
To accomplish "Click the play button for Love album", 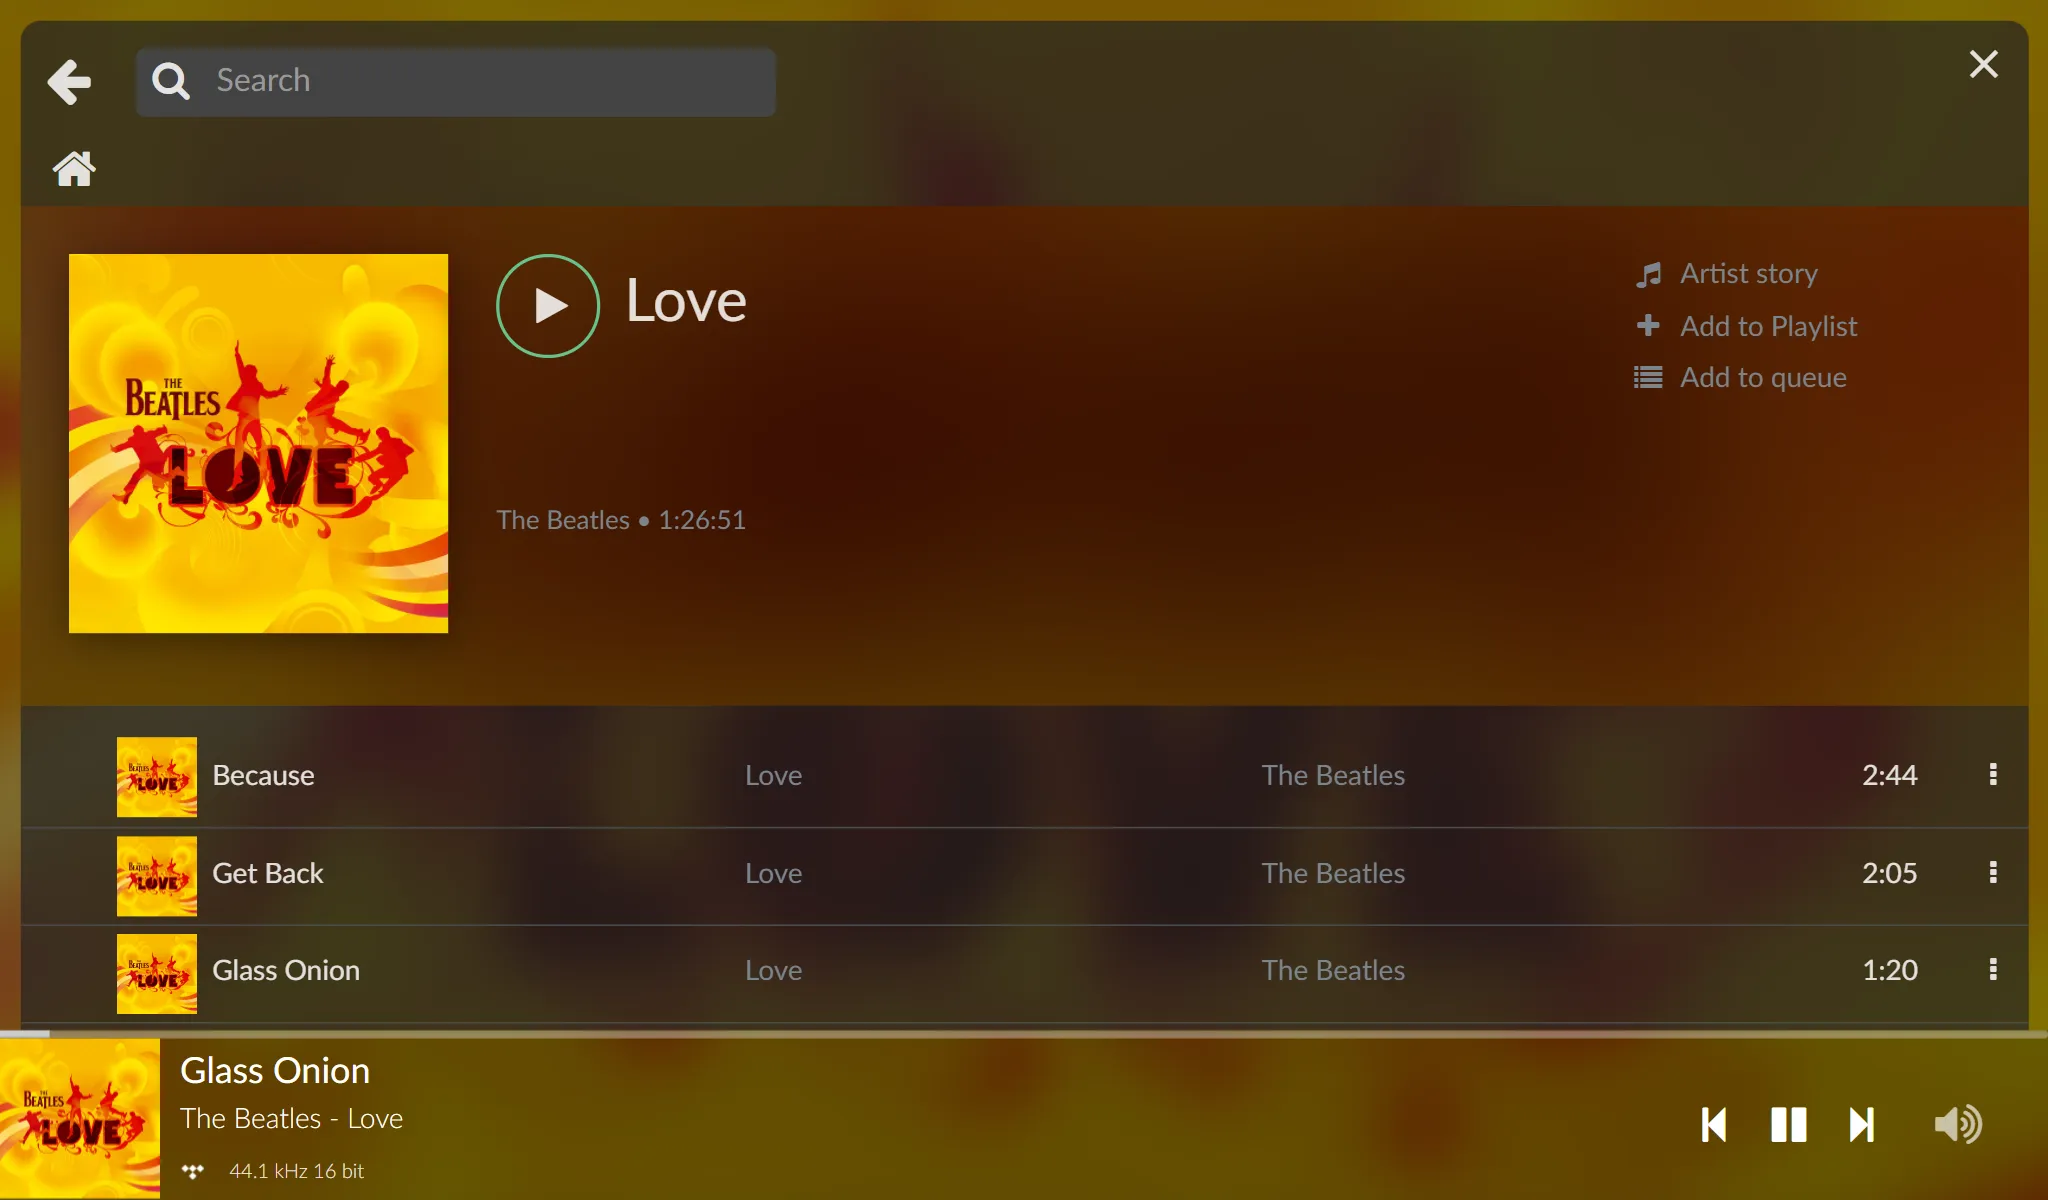I will [x=550, y=303].
